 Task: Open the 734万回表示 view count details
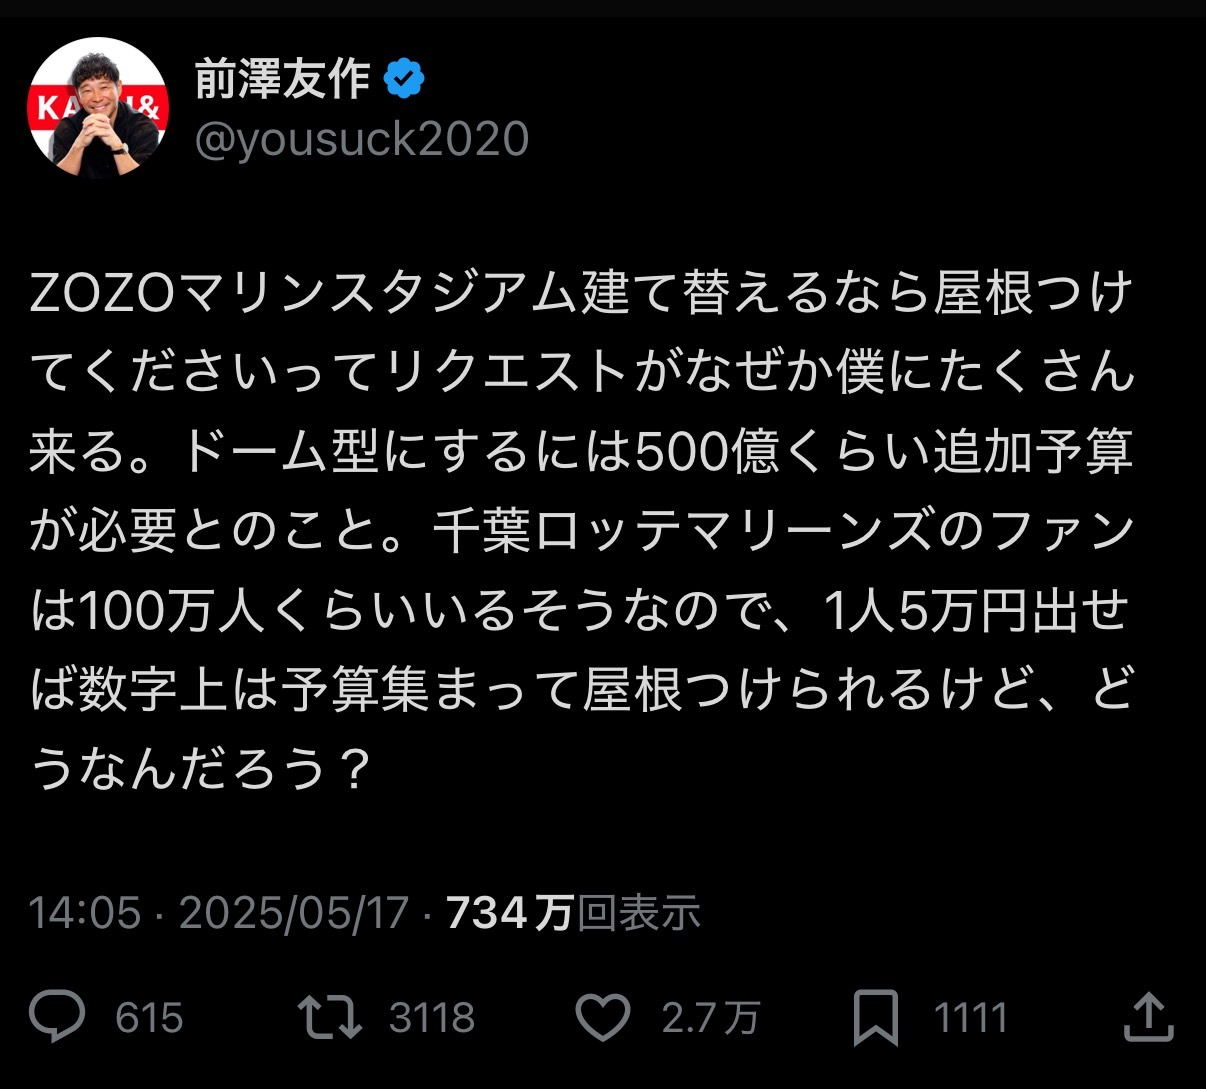click(574, 913)
